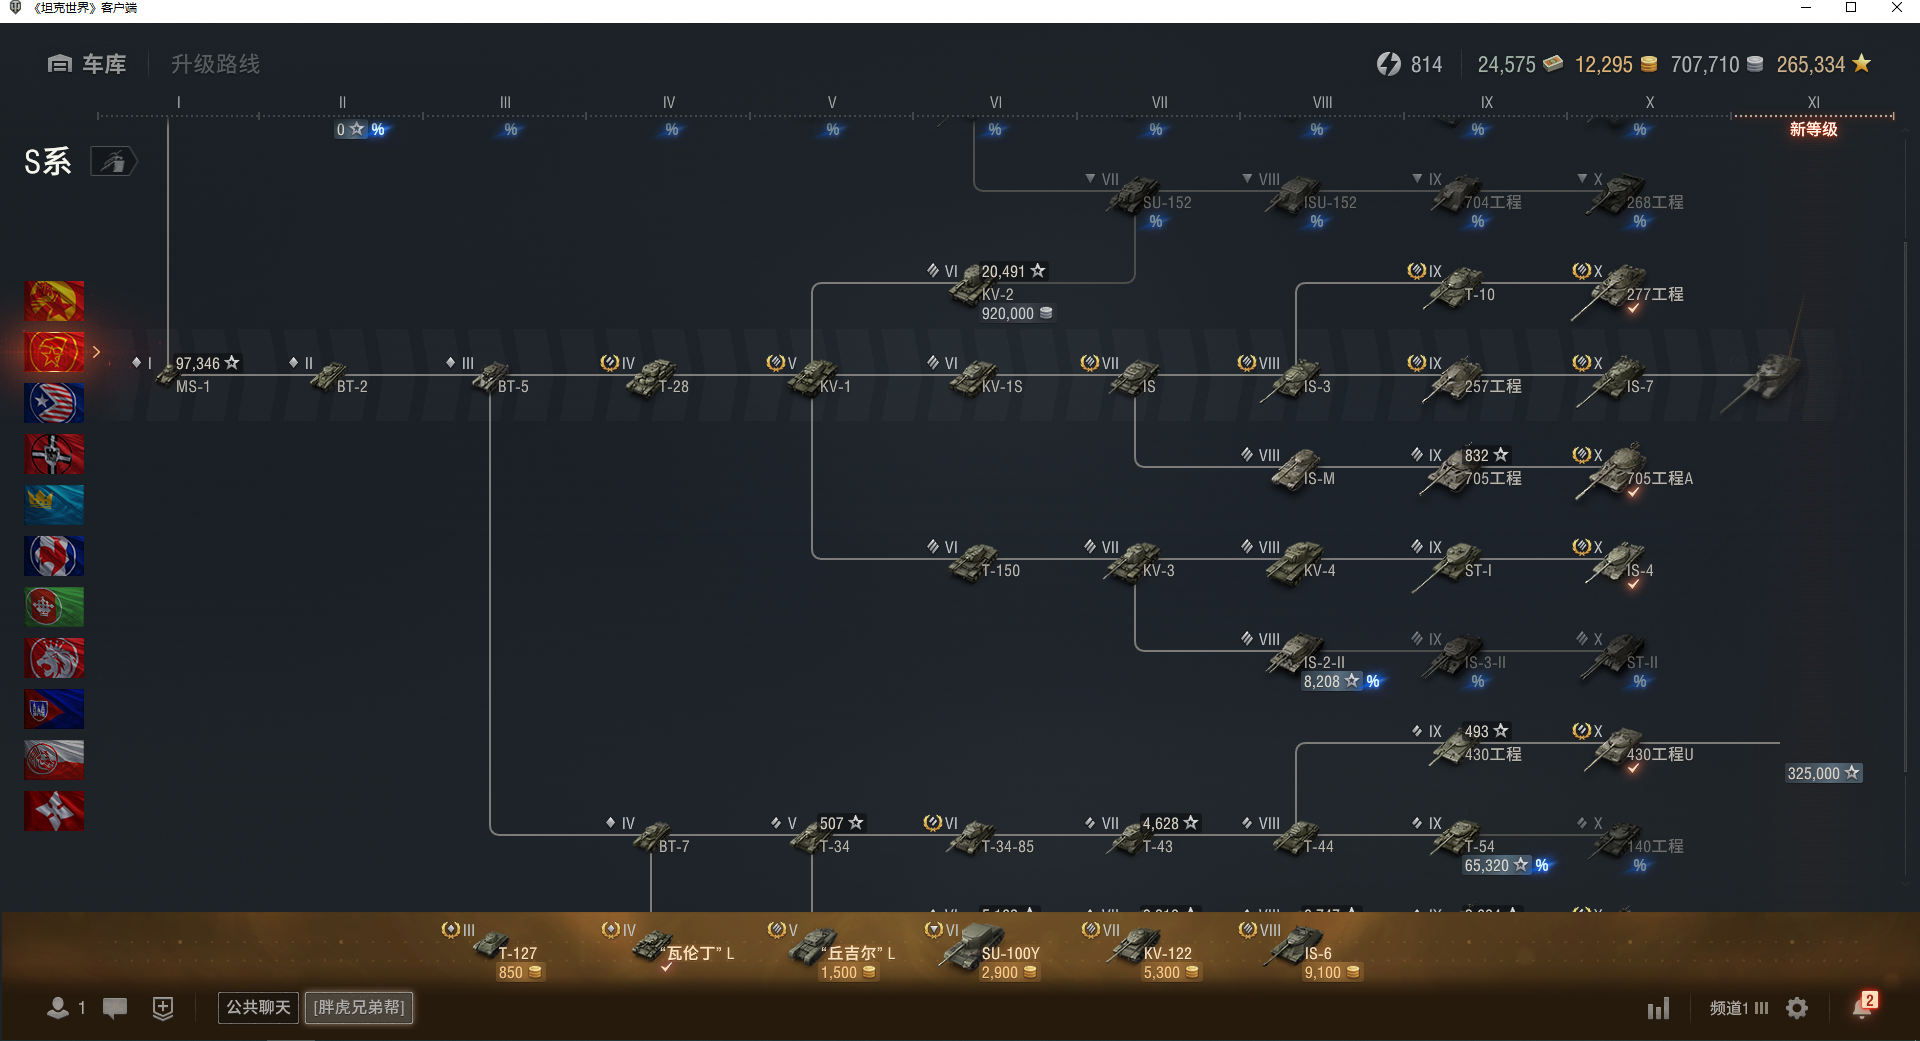Open the contacts list icon
The width and height of the screenshot is (1920, 1041).
coord(58,1008)
